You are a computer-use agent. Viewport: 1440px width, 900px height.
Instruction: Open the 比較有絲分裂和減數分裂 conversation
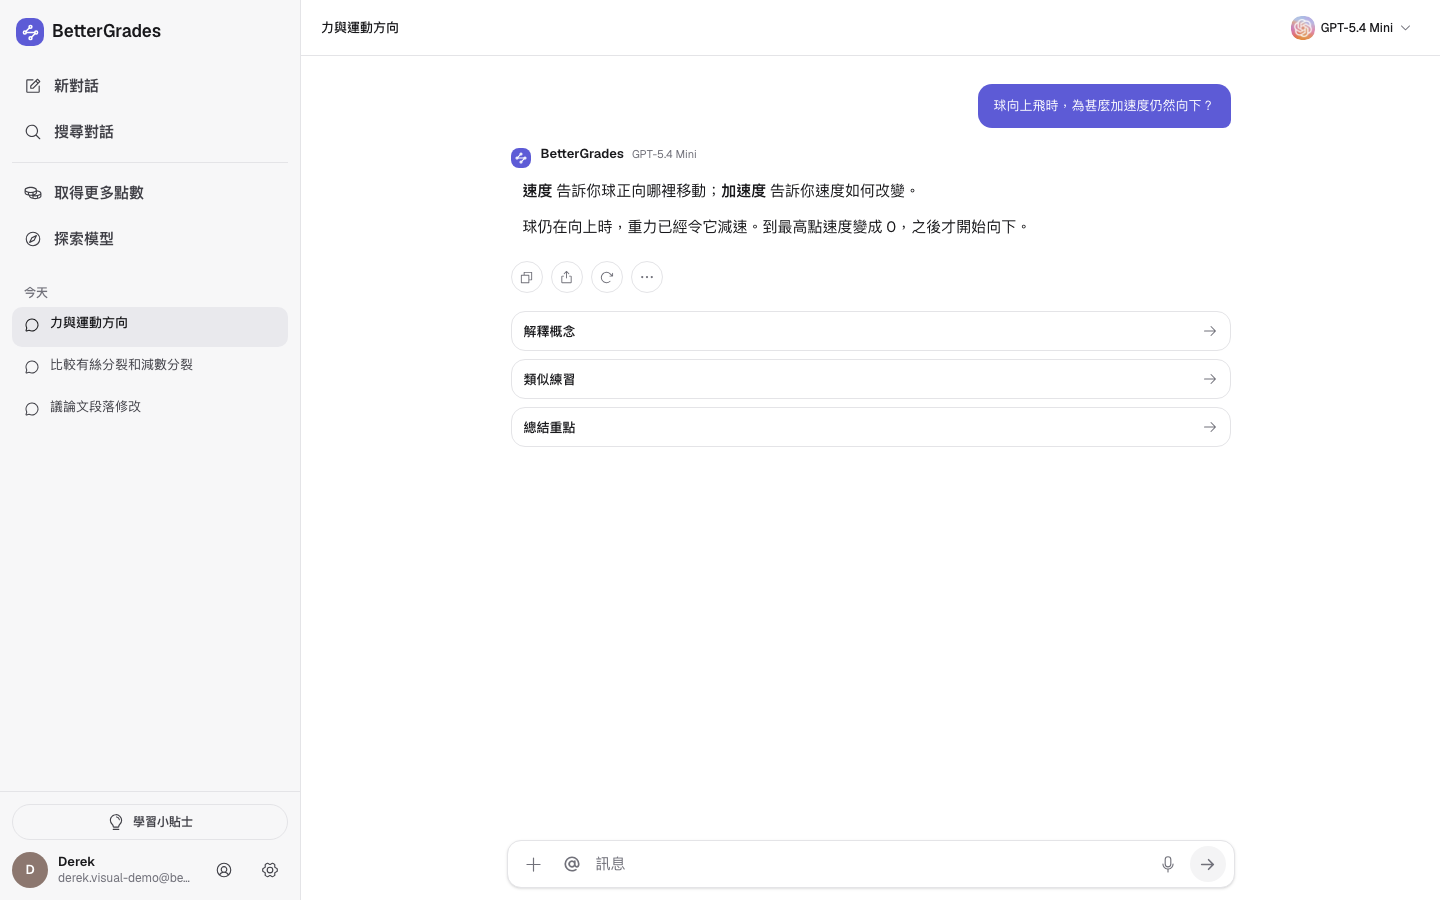[x=150, y=366]
